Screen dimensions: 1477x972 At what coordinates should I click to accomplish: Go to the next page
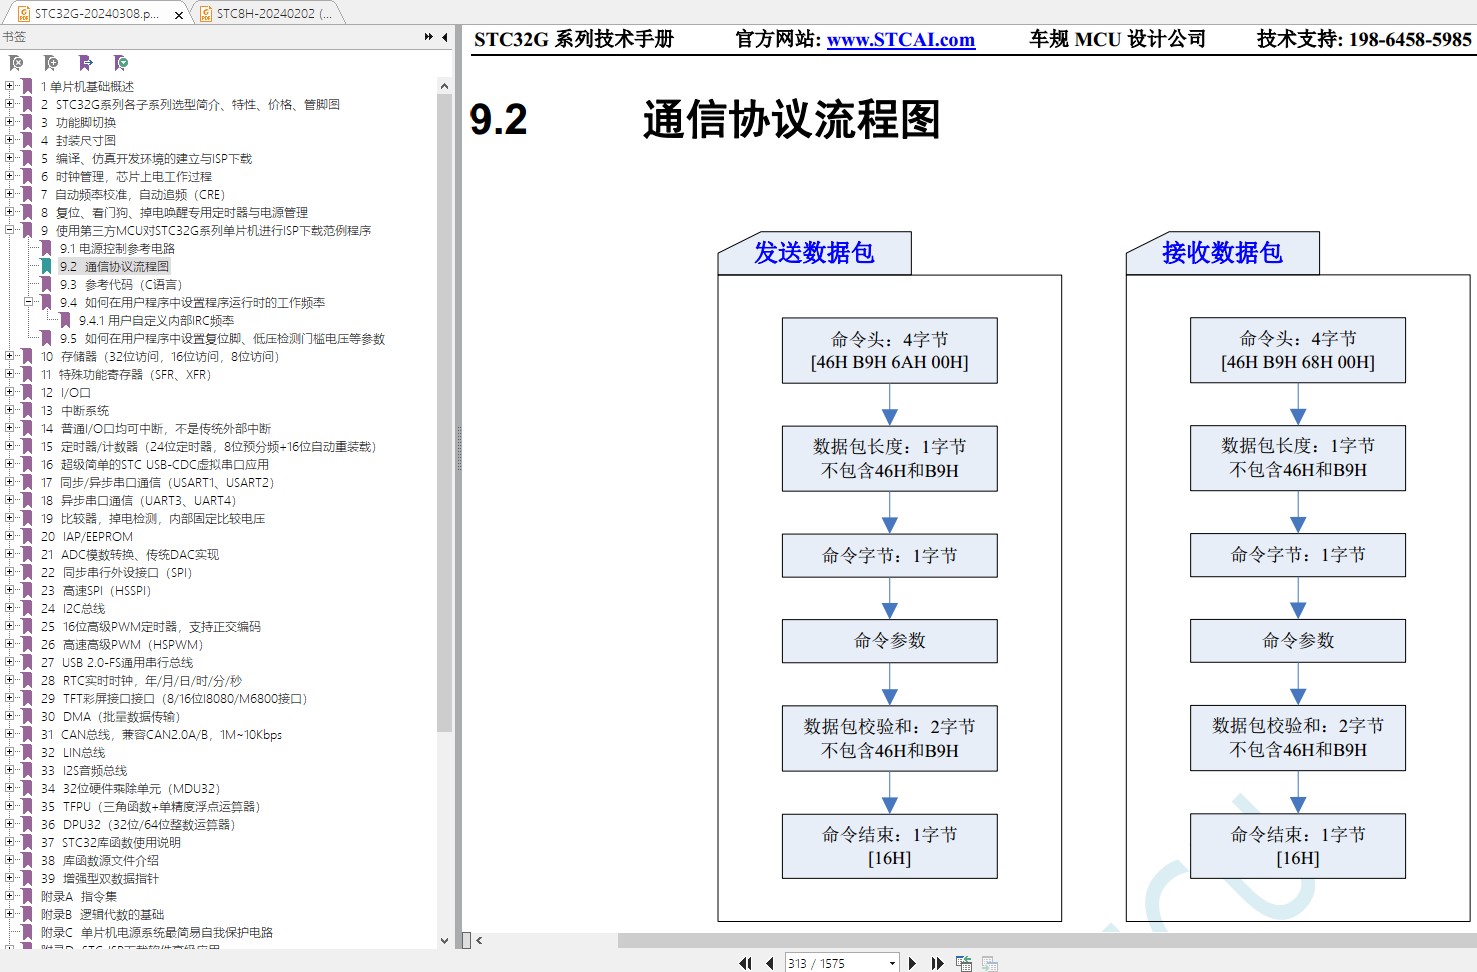pyautogui.click(x=912, y=963)
